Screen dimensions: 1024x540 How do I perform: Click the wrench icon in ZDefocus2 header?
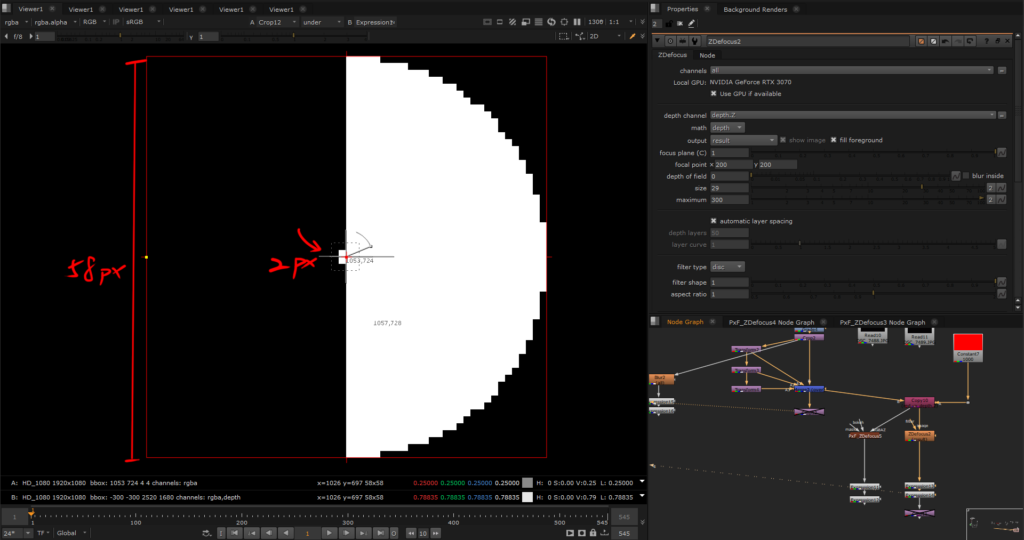click(694, 41)
